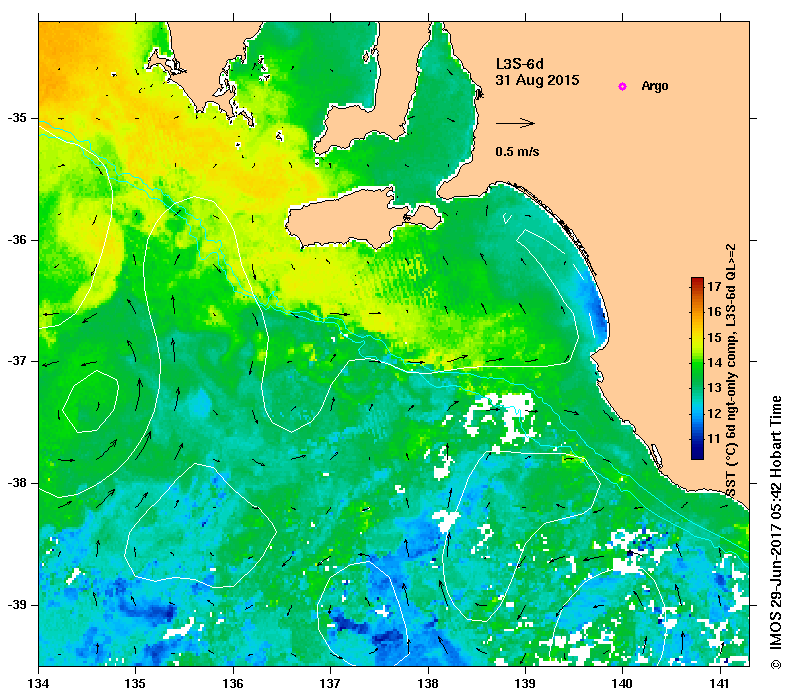Click the '-36' latitude axis label
This screenshot has height=700, width=791.
pyautogui.click(x=17, y=240)
